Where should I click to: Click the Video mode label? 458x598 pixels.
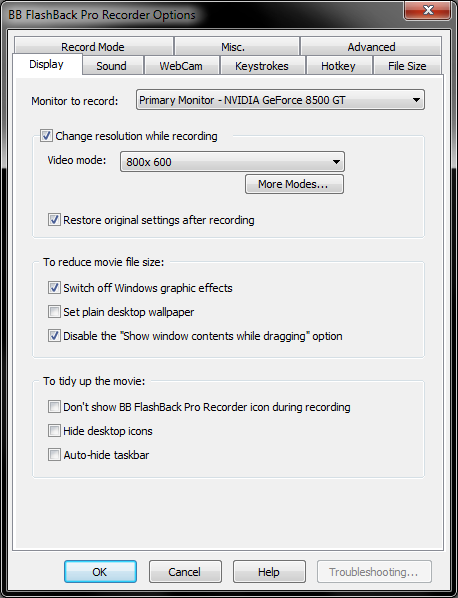(x=77, y=160)
